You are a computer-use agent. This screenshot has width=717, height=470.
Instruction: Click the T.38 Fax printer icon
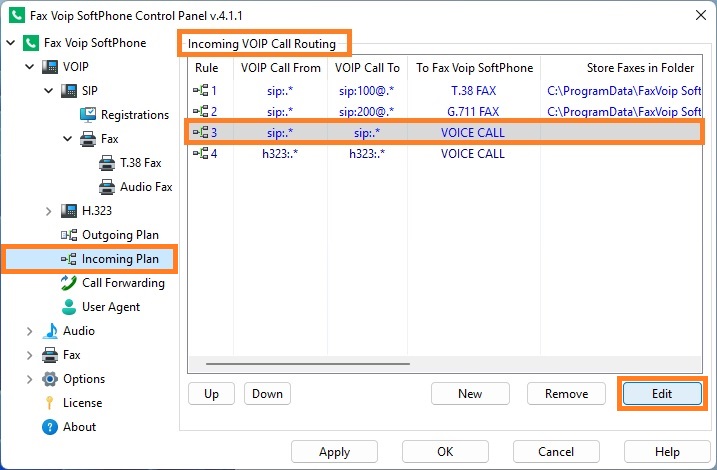pyautogui.click(x=107, y=163)
